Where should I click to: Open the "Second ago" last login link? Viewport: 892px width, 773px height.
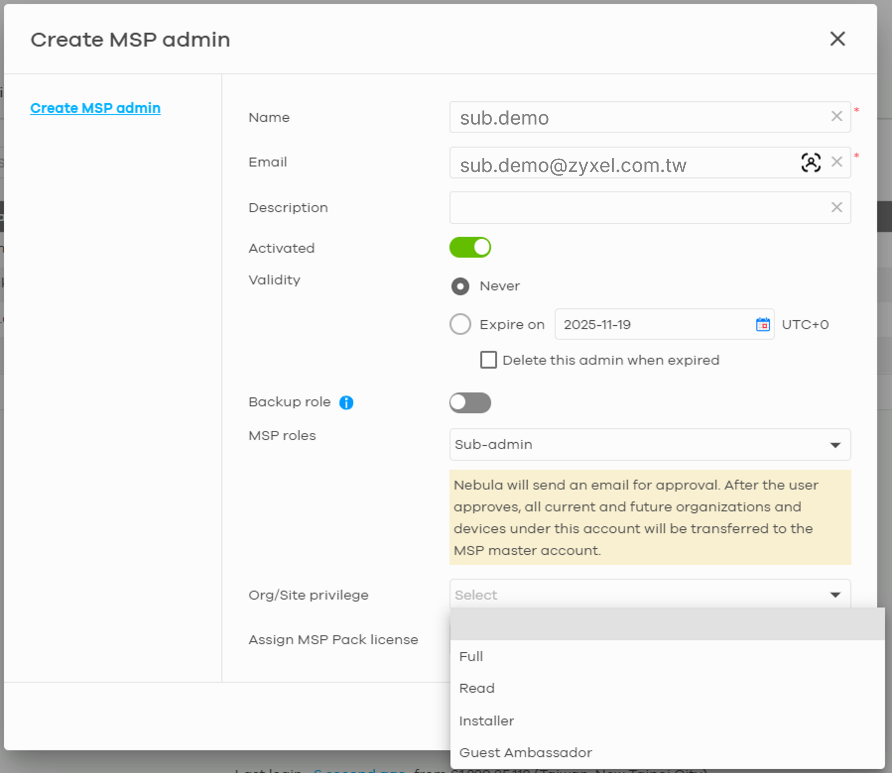[360, 770]
